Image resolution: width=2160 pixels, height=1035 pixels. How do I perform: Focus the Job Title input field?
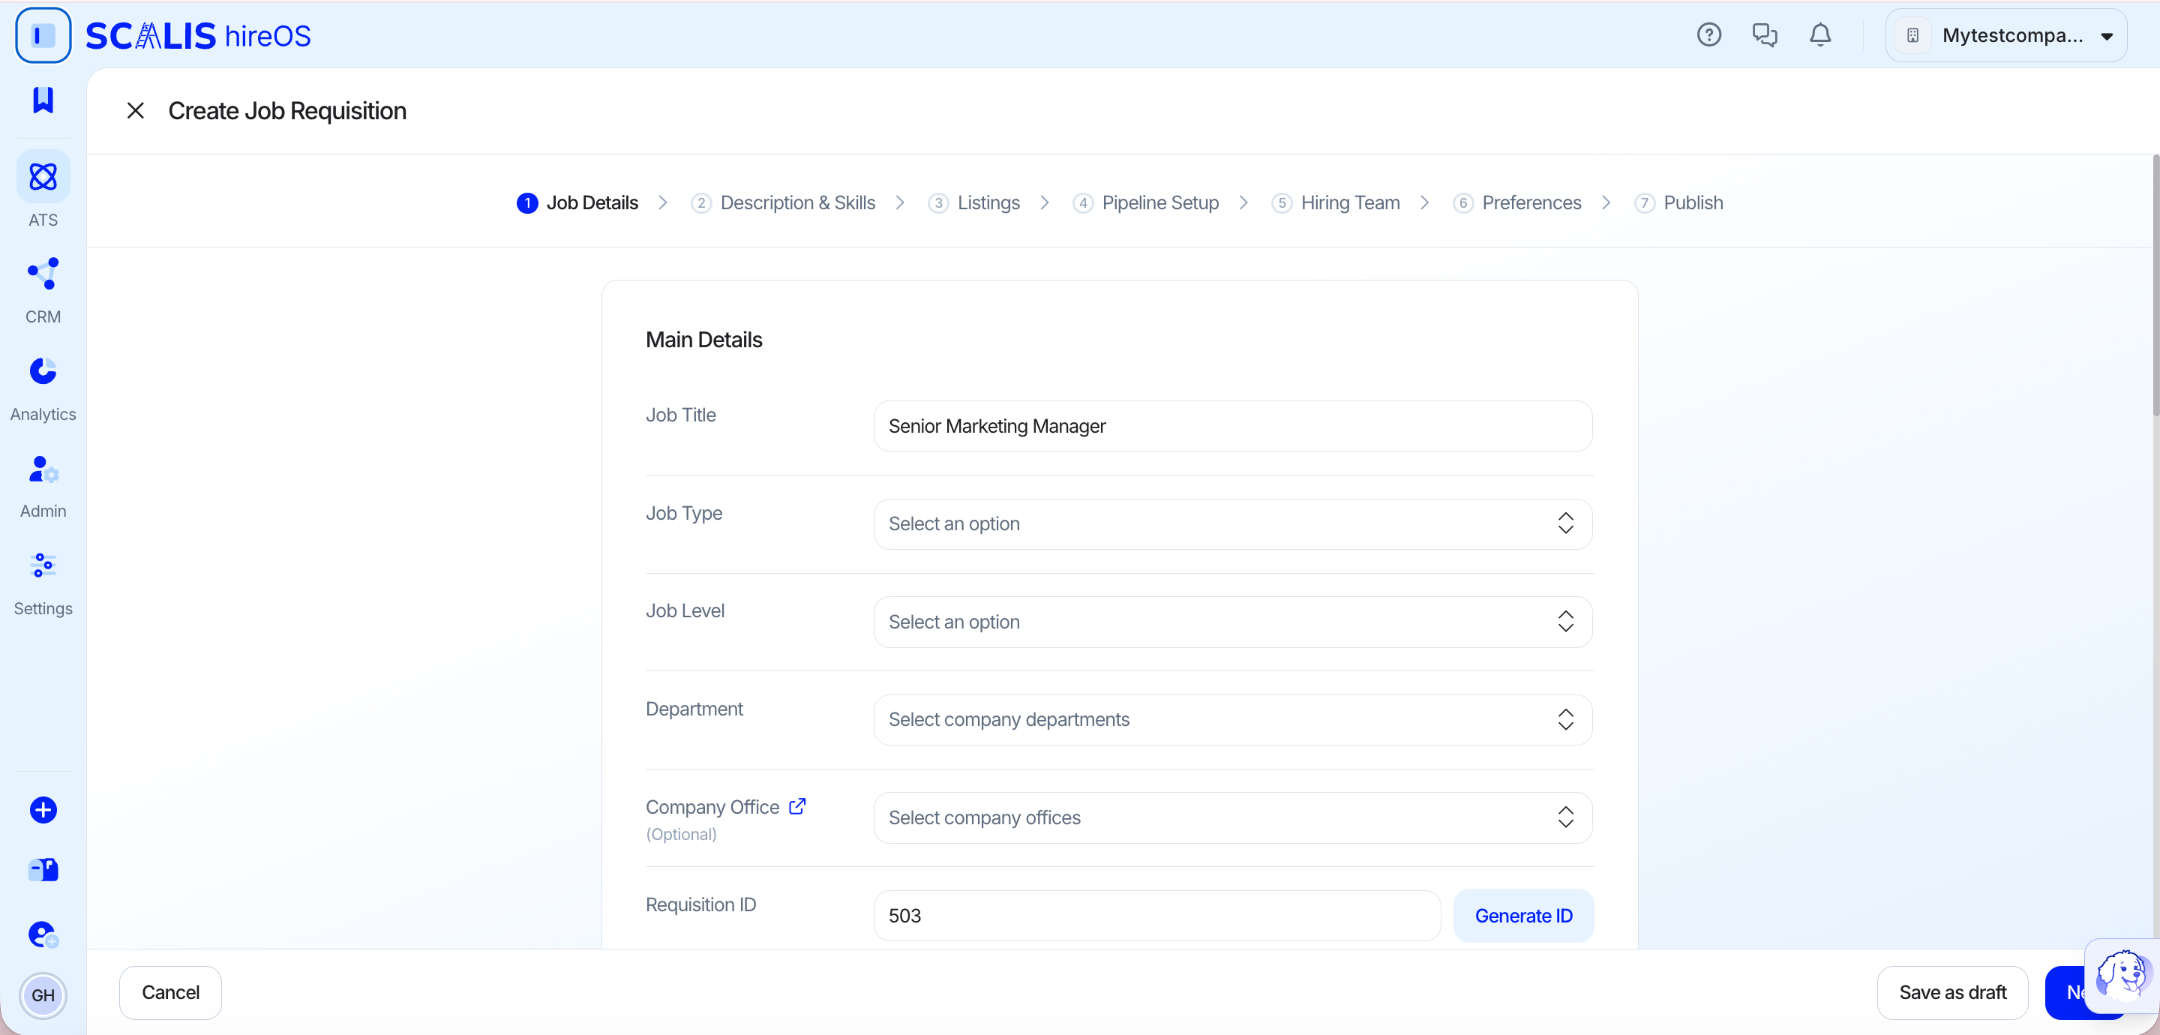tap(1233, 426)
